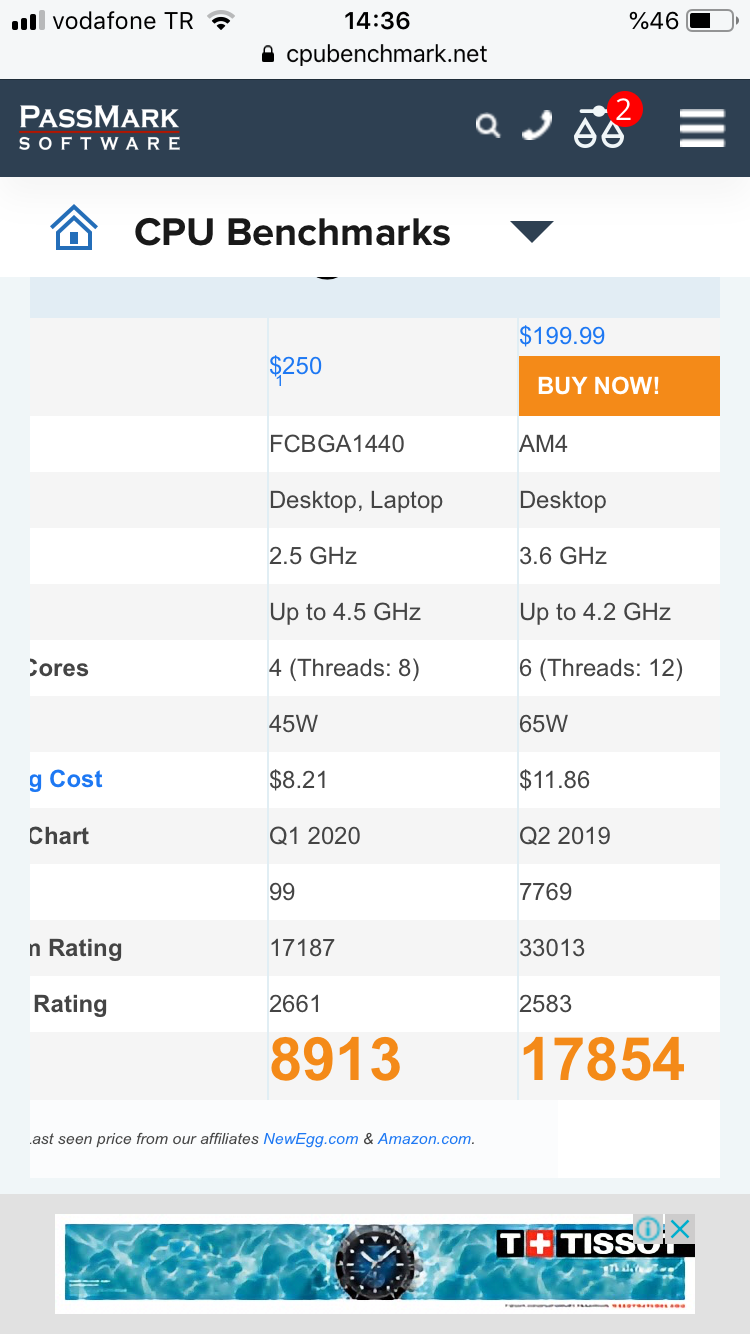Click the blue Cost row link
Image resolution: width=750 pixels, height=1334 pixels.
(68, 779)
